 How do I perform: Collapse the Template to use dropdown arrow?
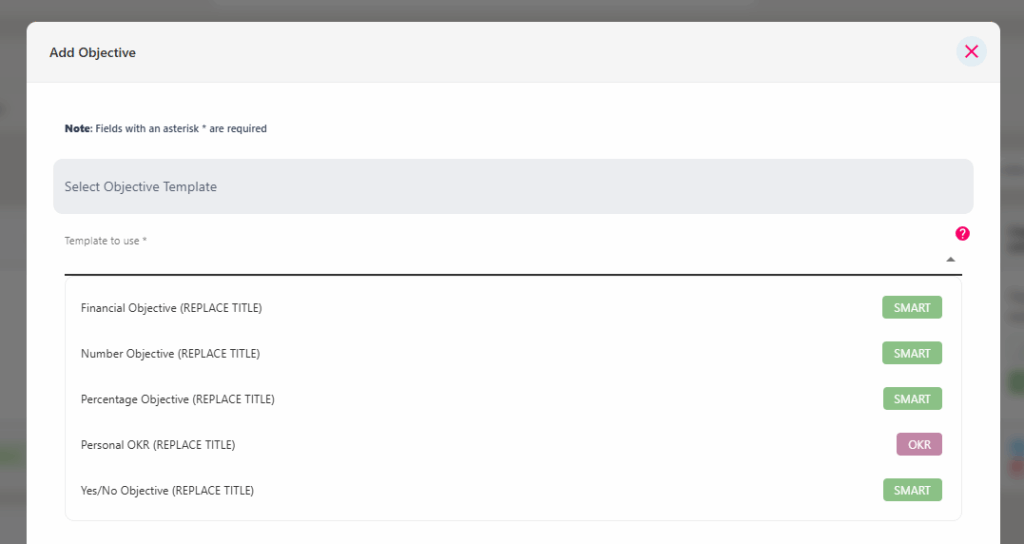pos(950,259)
